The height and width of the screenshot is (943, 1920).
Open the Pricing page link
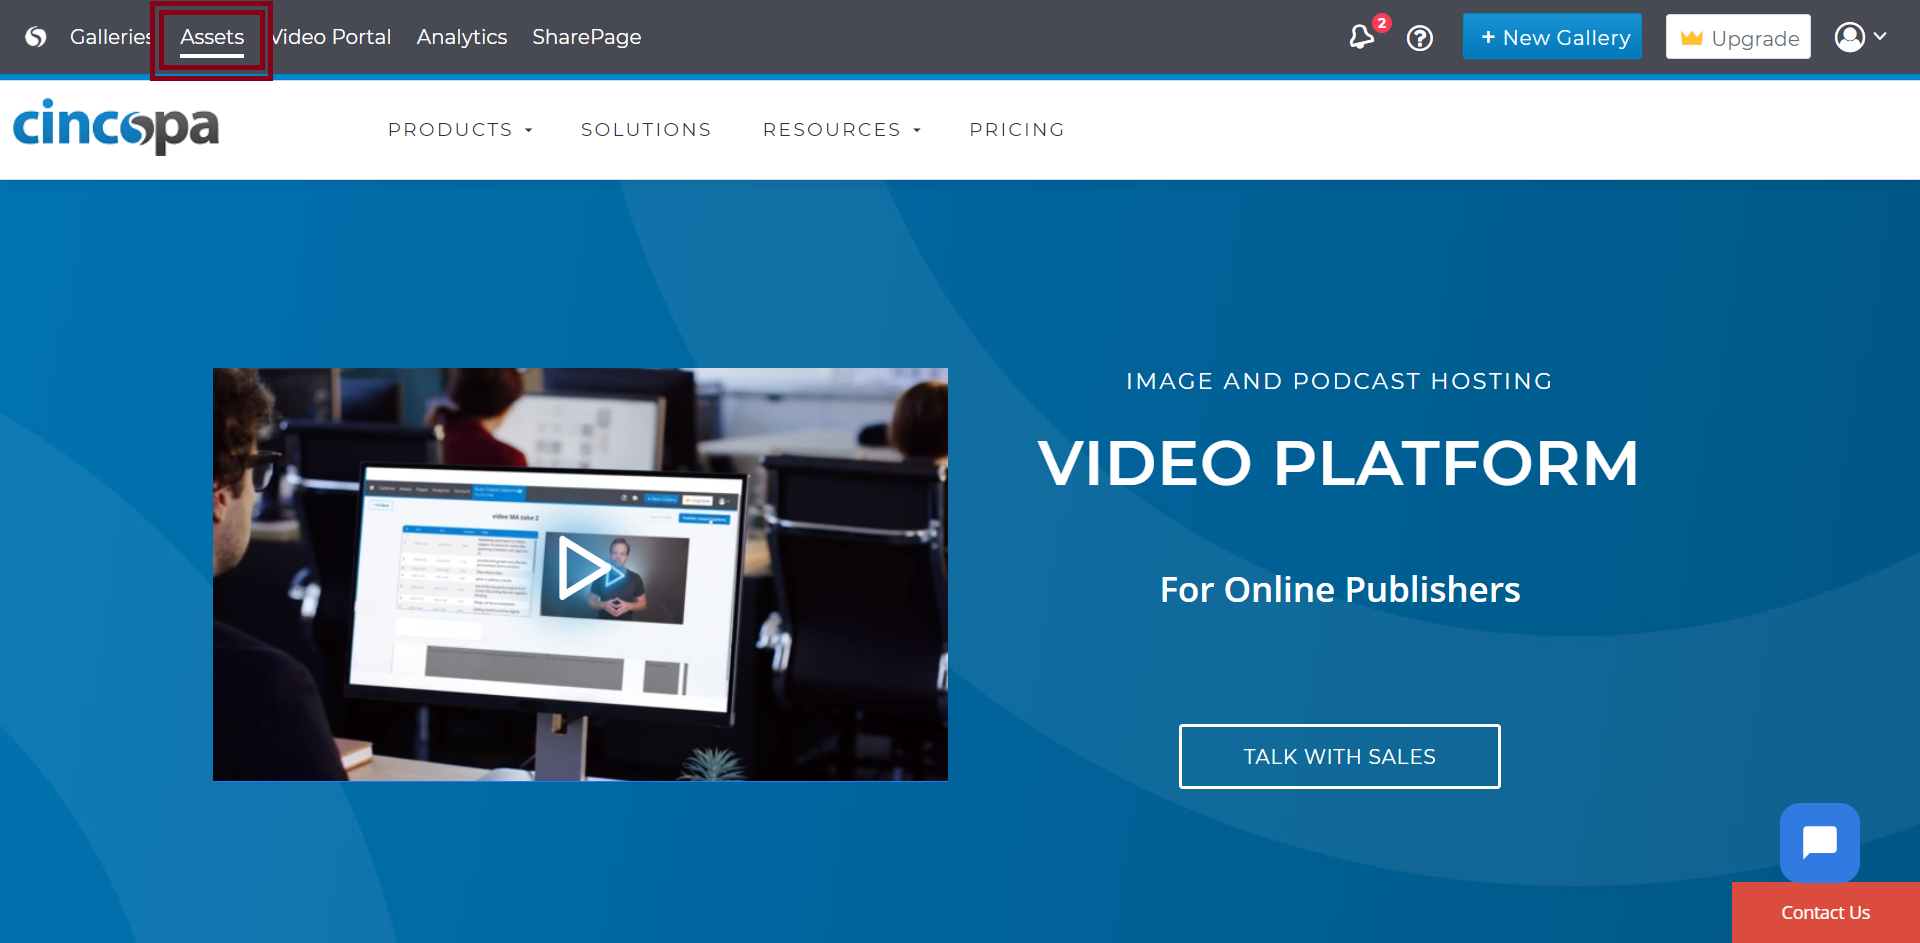coord(1016,130)
